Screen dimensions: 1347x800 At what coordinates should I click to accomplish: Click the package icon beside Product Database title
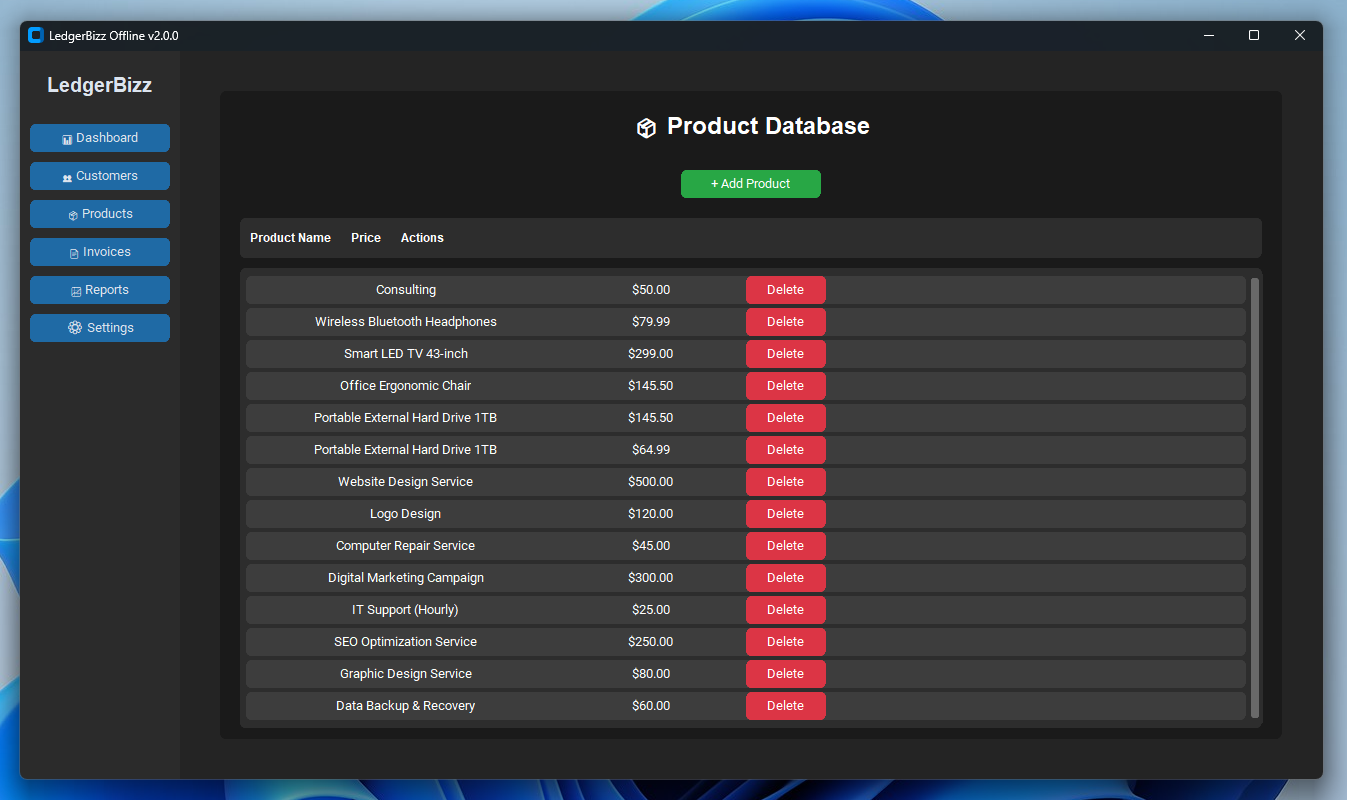[x=646, y=127]
